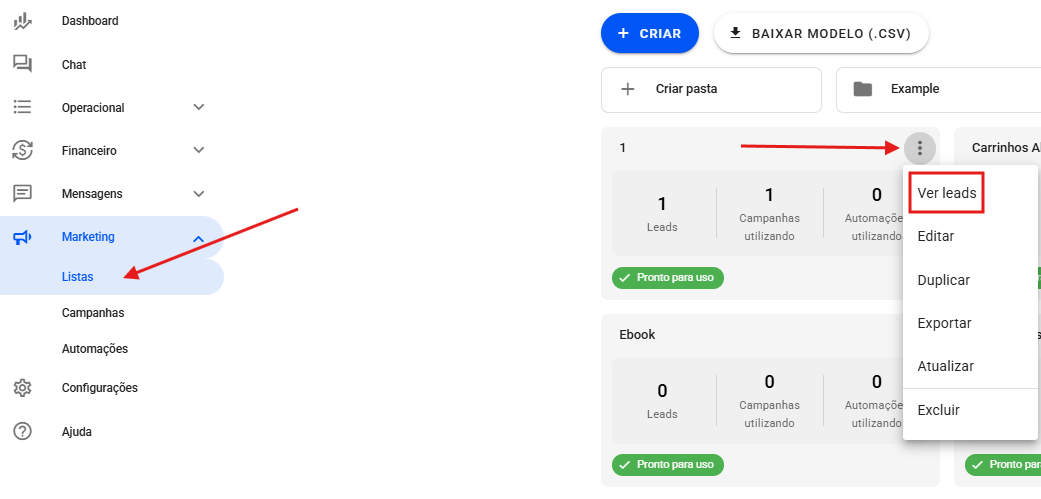This screenshot has width=1041, height=499.
Task: Click the Marketing megaphone icon
Action: 22,237
